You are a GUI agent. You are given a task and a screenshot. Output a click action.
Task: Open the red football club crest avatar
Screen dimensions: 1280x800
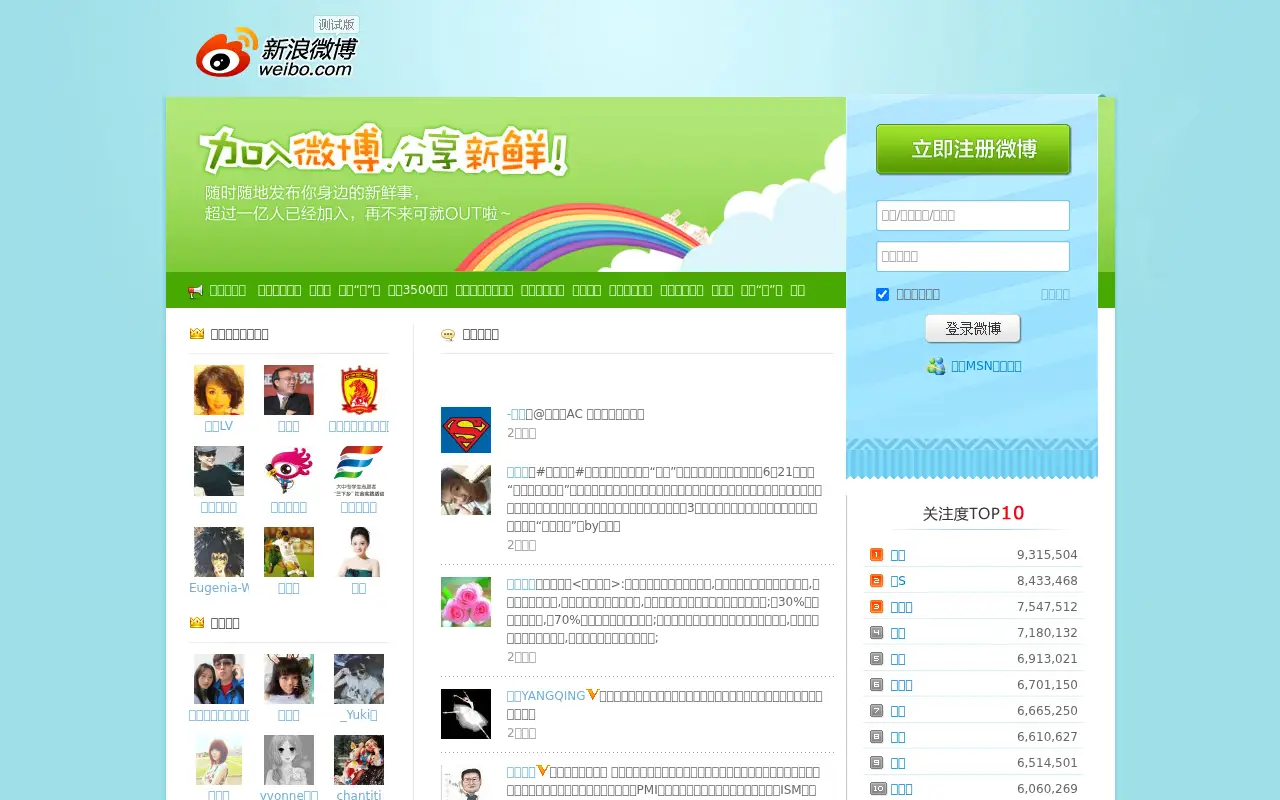coord(359,390)
